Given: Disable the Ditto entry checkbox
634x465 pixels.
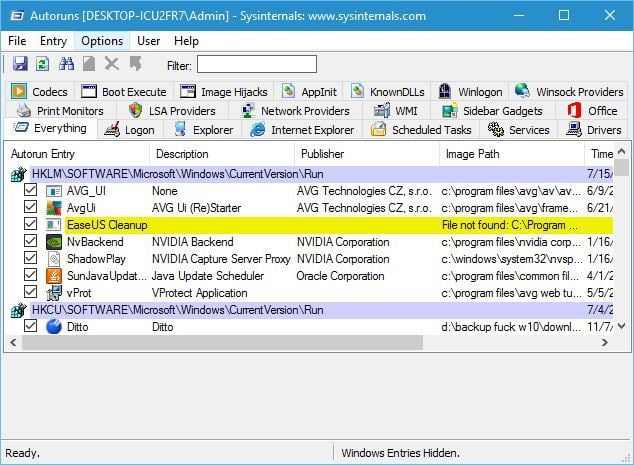Looking at the screenshot, I should pyautogui.click(x=30, y=326).
